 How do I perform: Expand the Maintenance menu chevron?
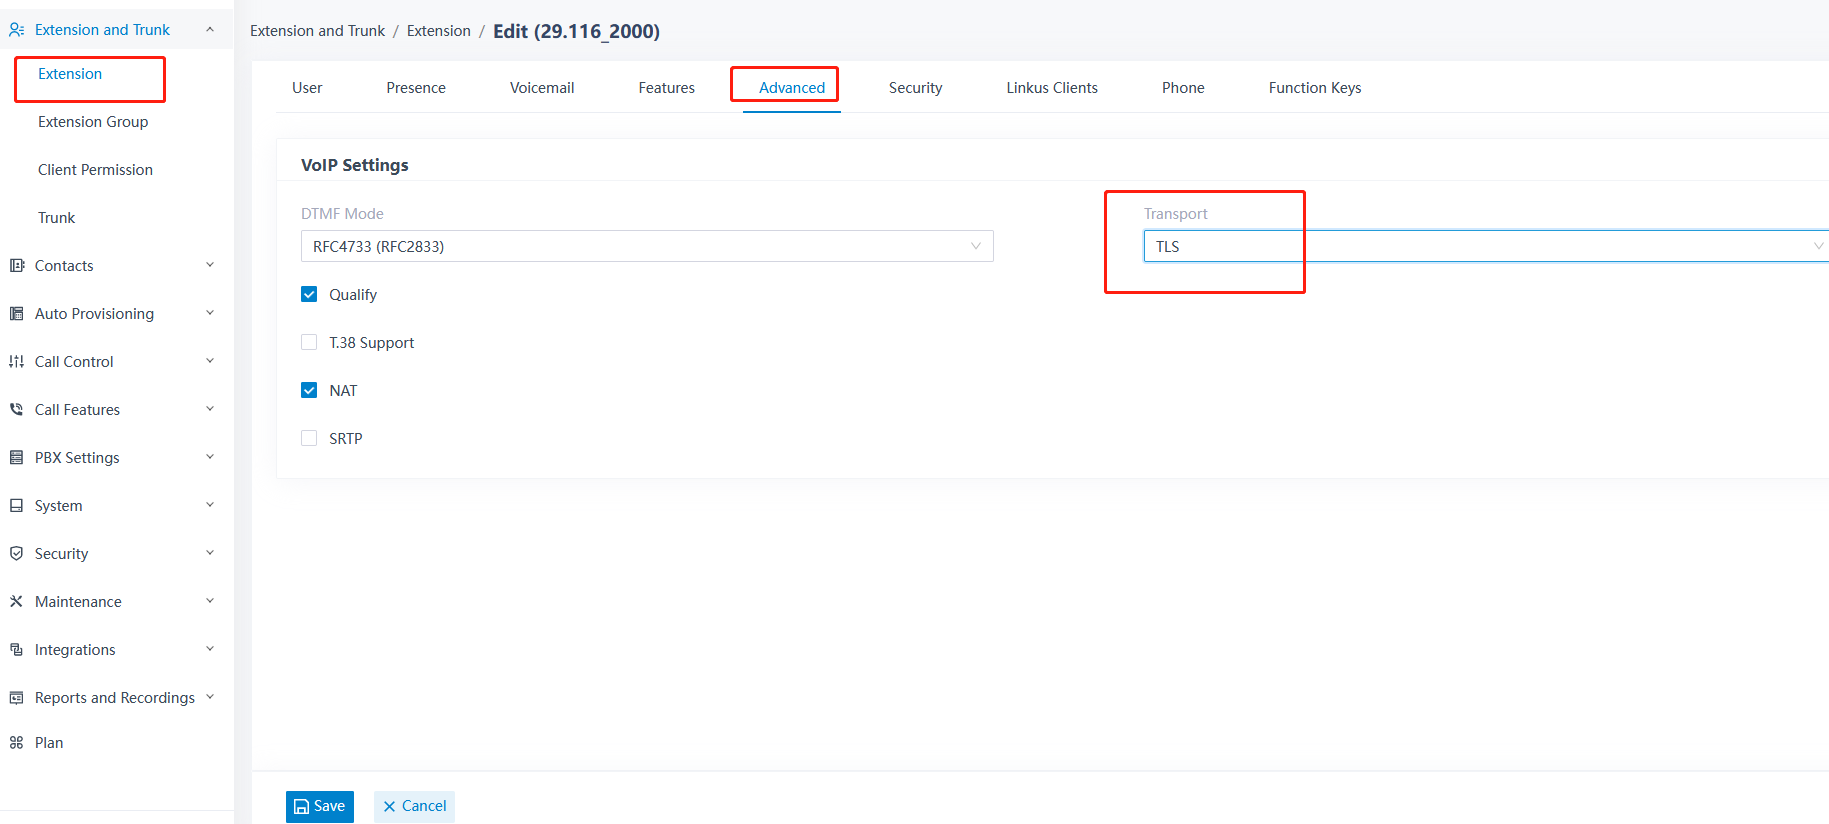pos(210,601)
